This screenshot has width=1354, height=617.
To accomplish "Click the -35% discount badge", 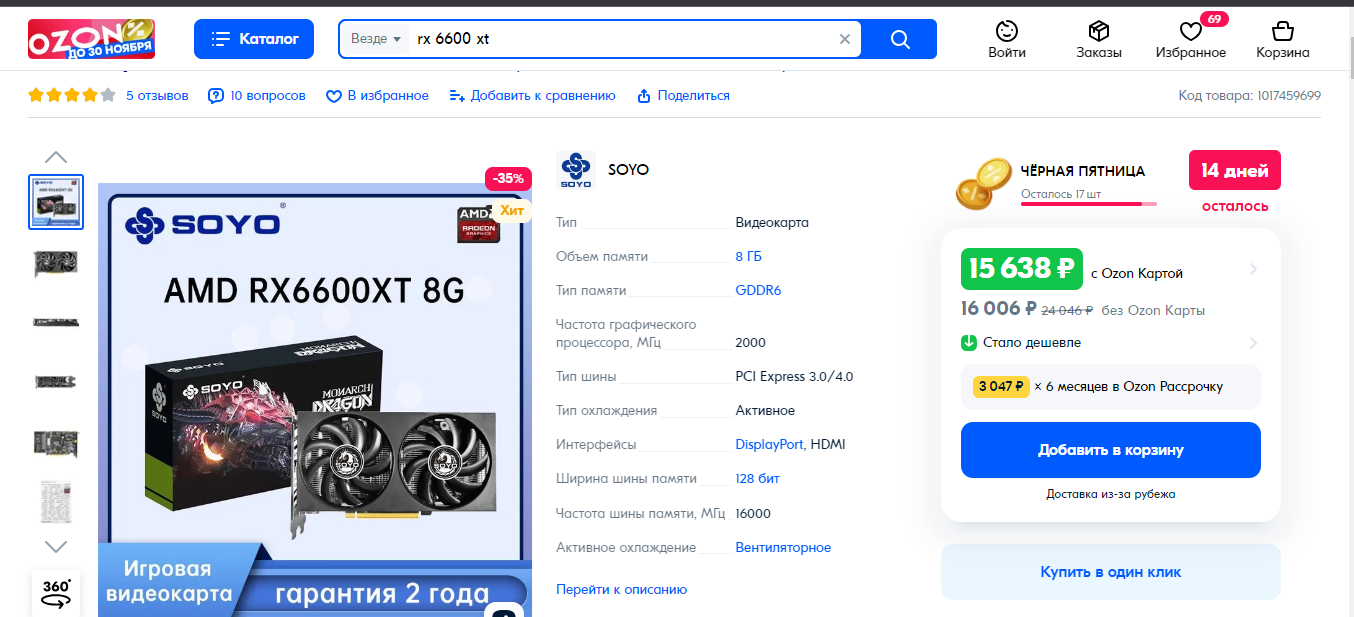I will coord(508,179).
